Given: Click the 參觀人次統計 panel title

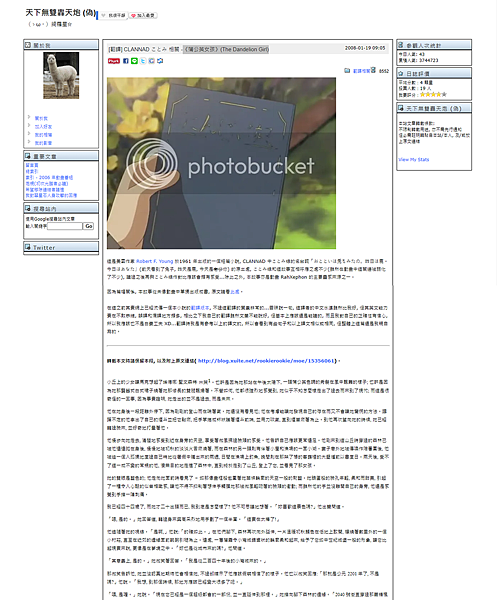Looking at the screenshot, I should [x=424, y=45].
